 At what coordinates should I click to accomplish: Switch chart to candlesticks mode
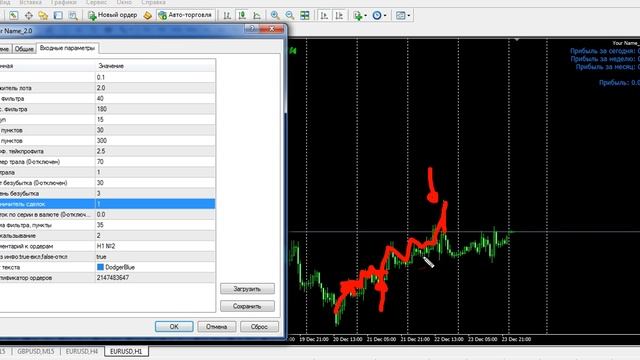pyautogui.click(x=242, y=16)
